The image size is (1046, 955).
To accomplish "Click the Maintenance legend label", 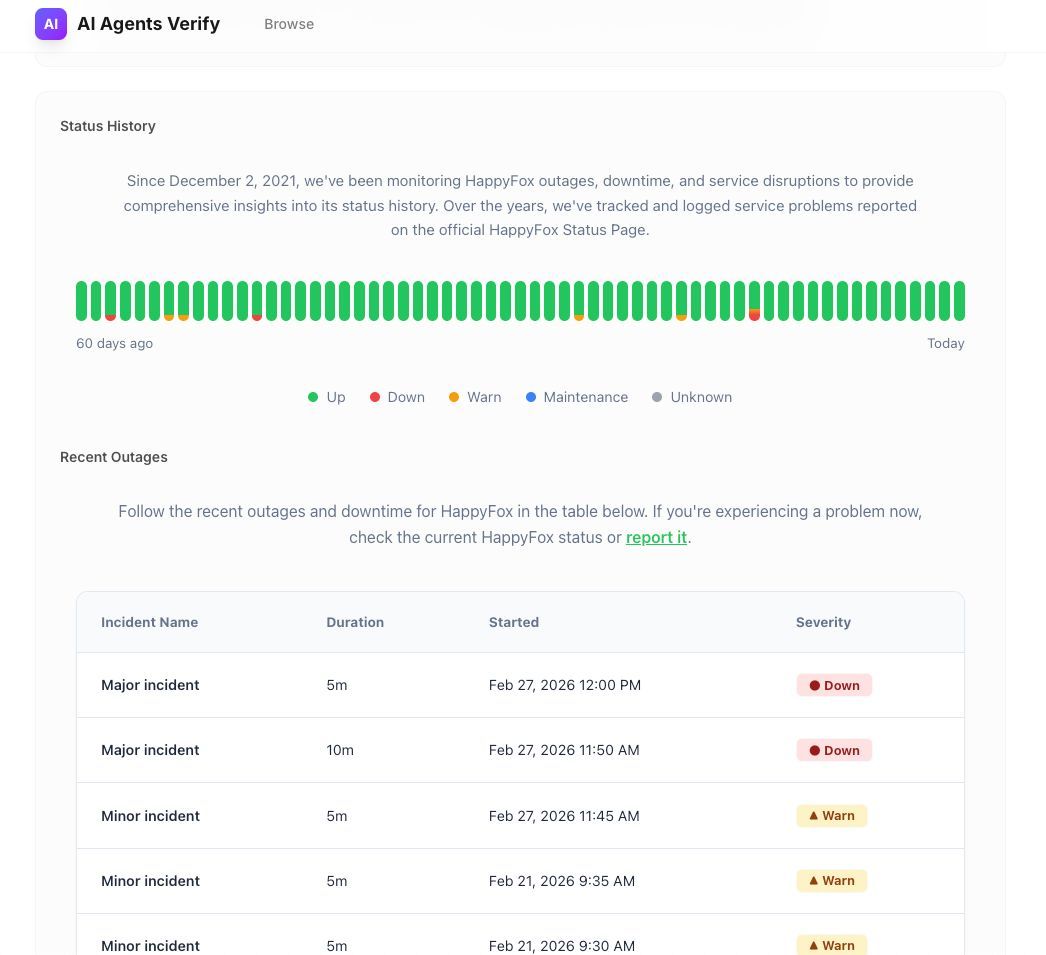I will pos(586,397).
